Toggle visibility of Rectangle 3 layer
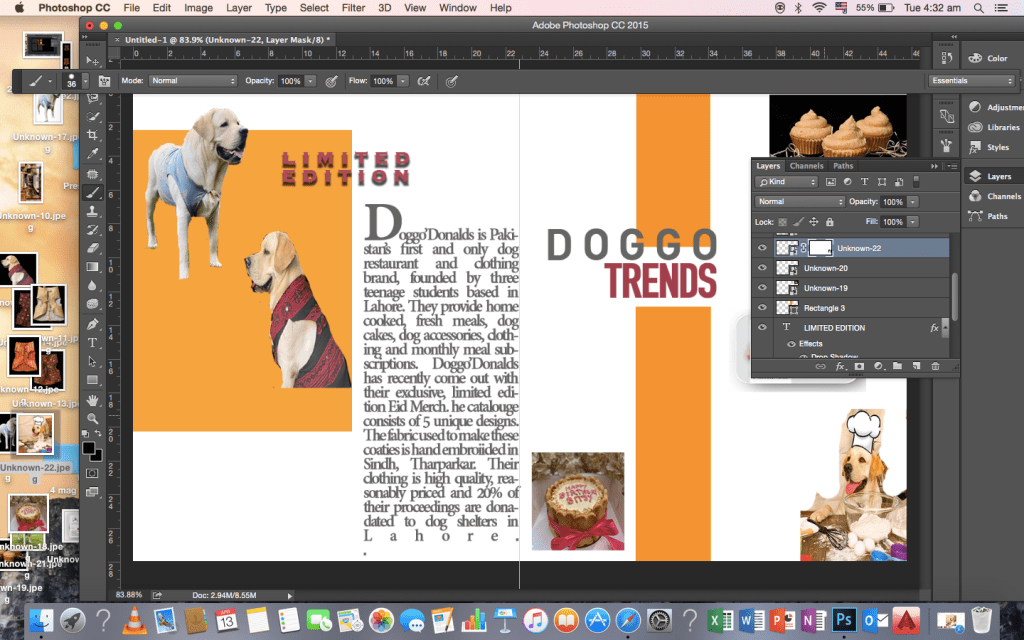The image size is (1024, 640). click(x=762, y=308)
